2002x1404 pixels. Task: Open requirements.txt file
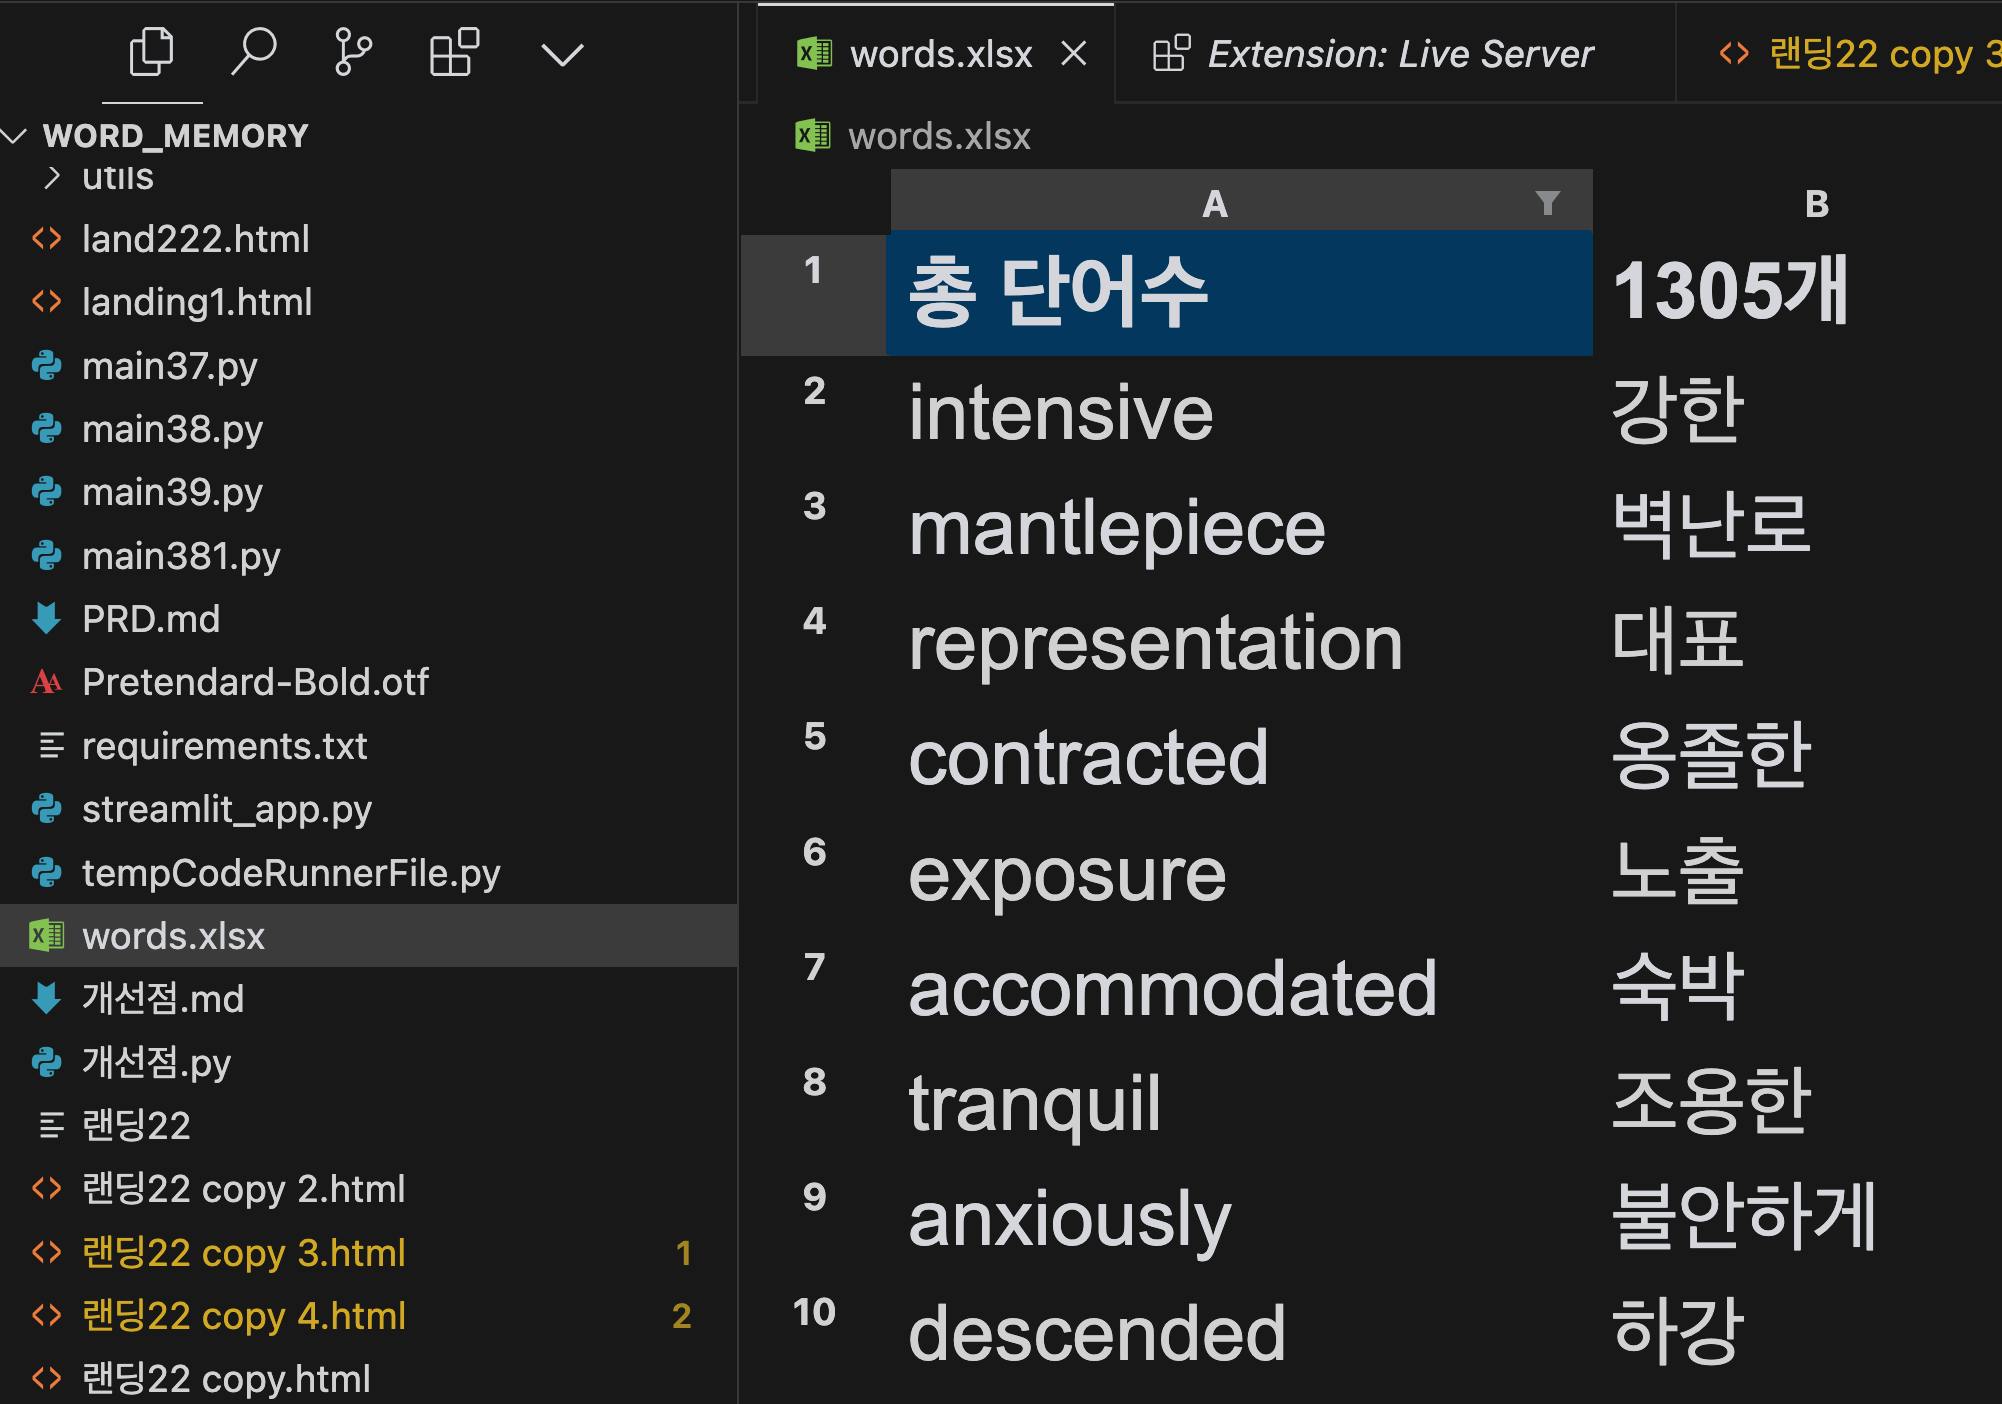point(224,746)
